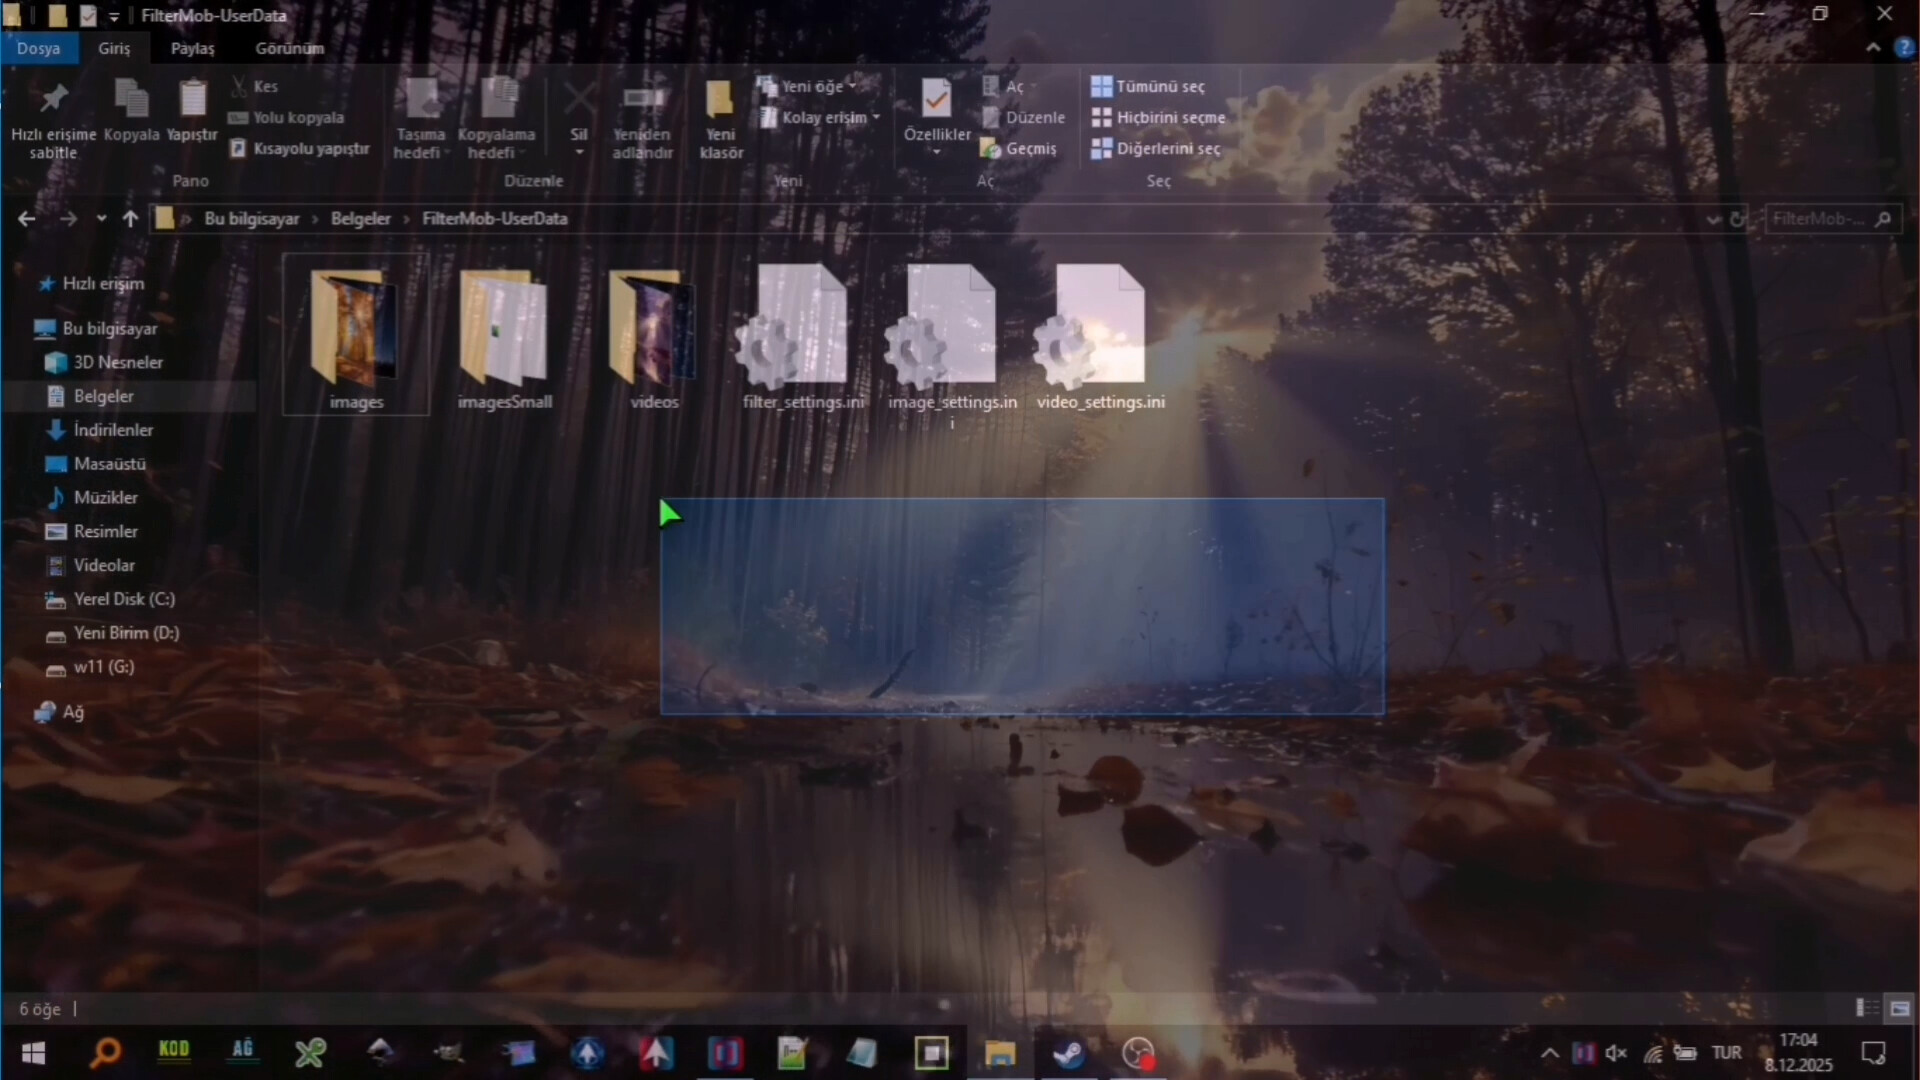Navigate back with the back arrow
This screenshot has height=1080, width=1920.
tap(25, 218)
